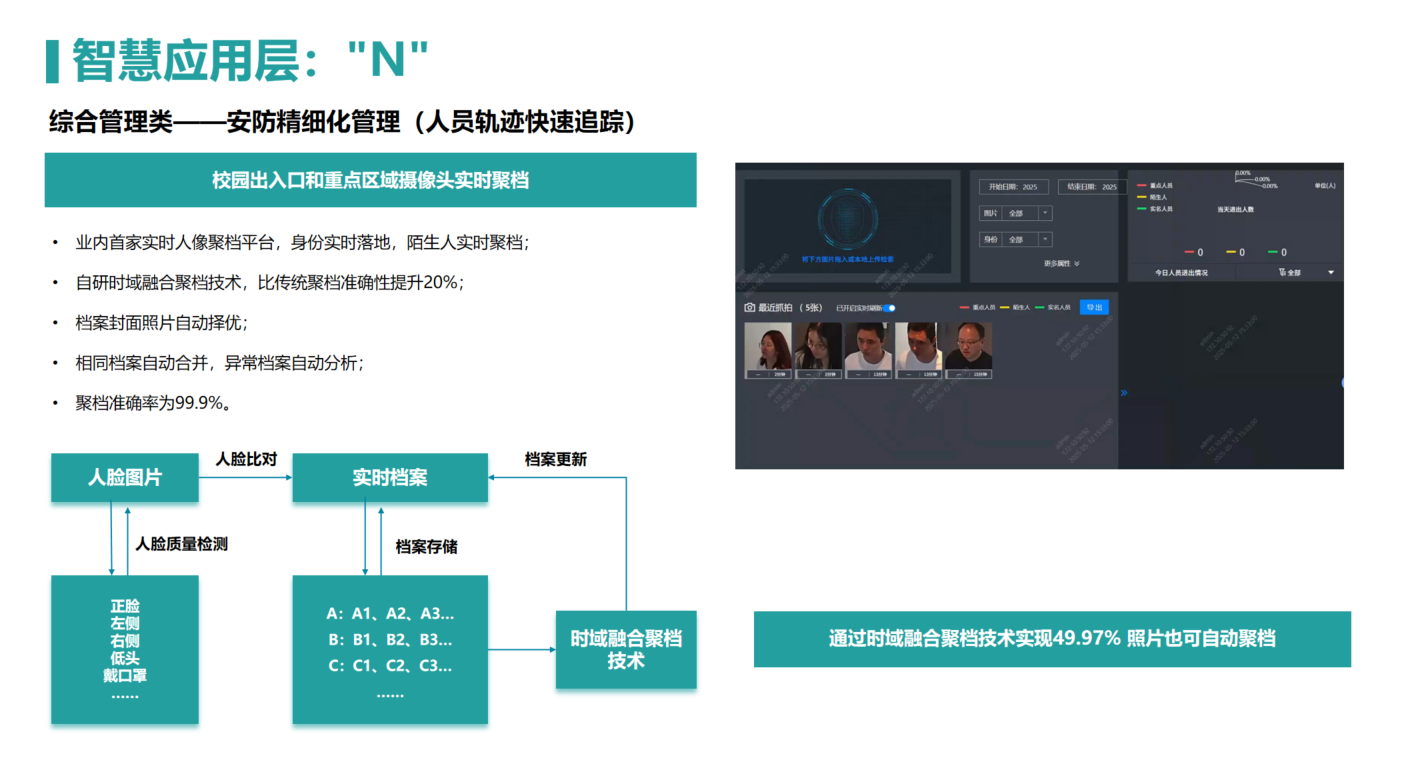Click the filter icon next to 全部
Viewport: 1407px width, 769px height.
coord(1282,272)
